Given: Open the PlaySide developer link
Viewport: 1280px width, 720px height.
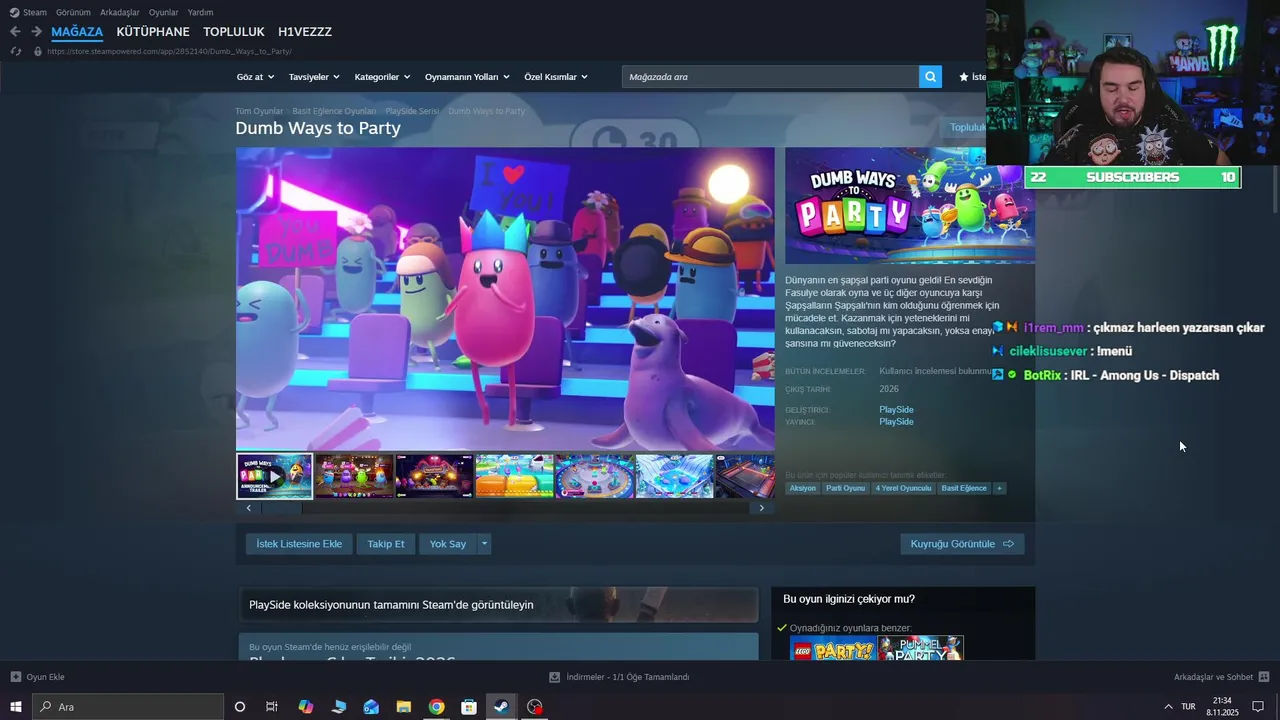Looking at the screenshot, I should point(896,410).
